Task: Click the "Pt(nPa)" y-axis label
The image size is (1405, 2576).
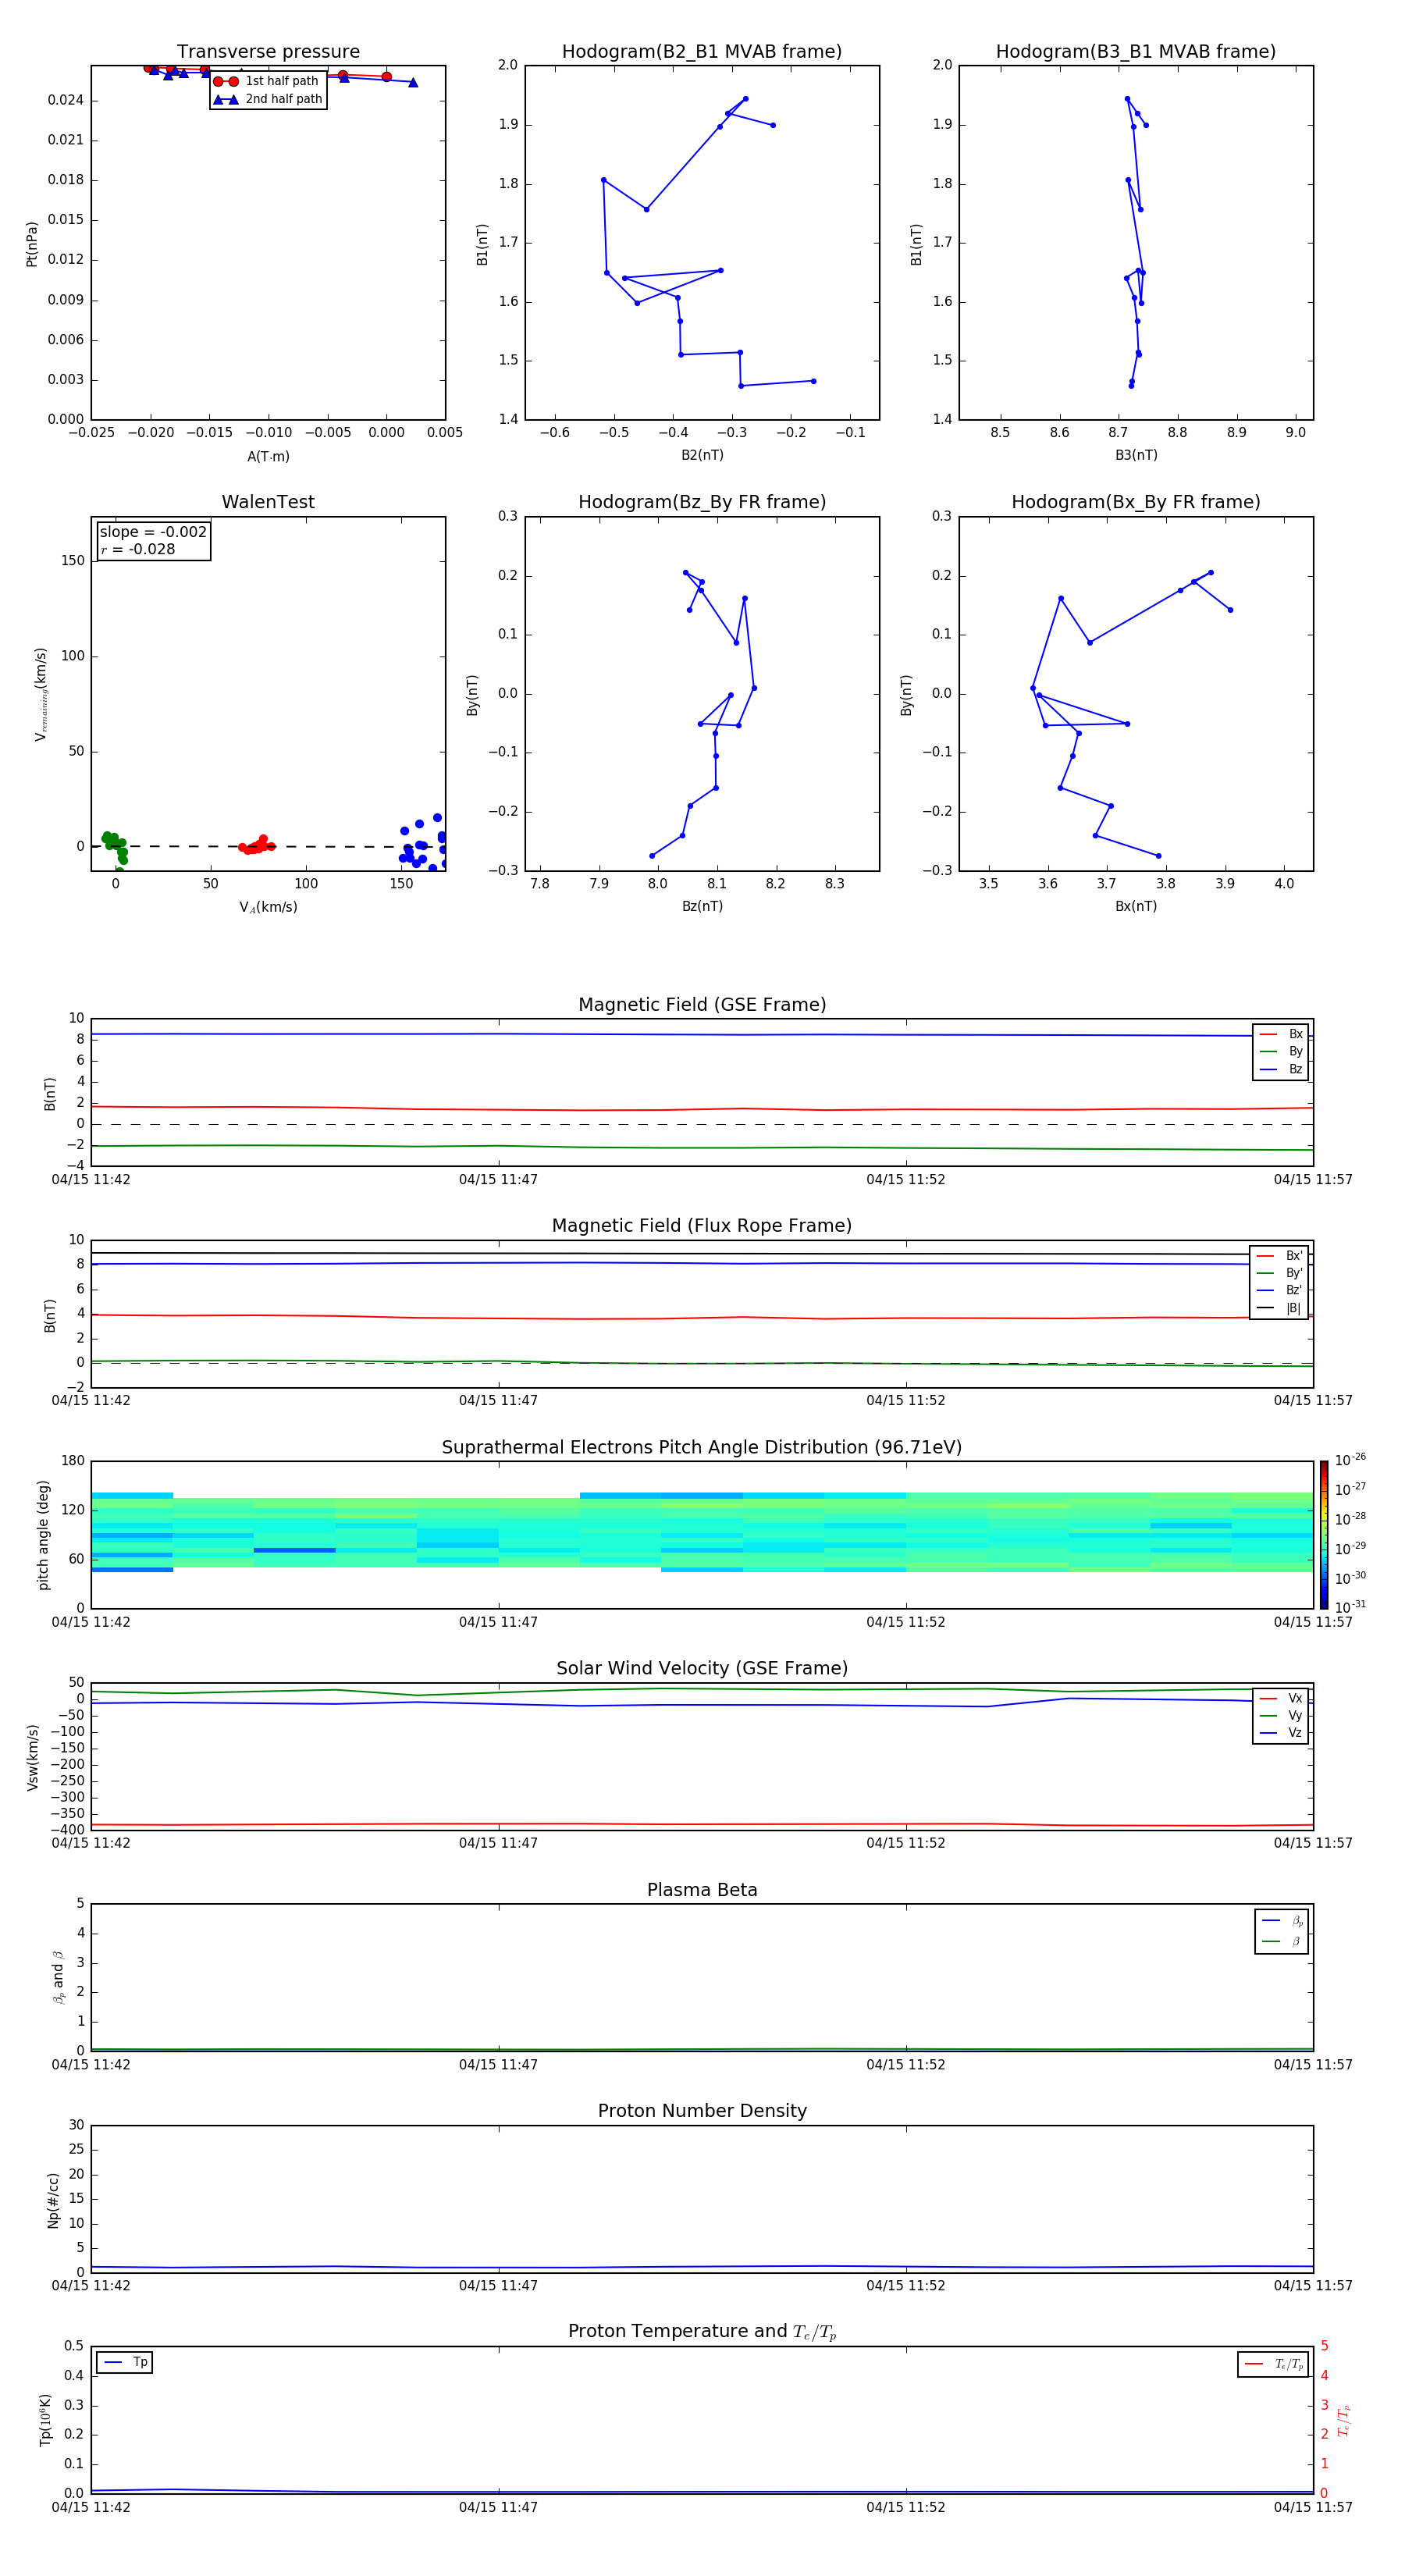Action: click(32, 243)
